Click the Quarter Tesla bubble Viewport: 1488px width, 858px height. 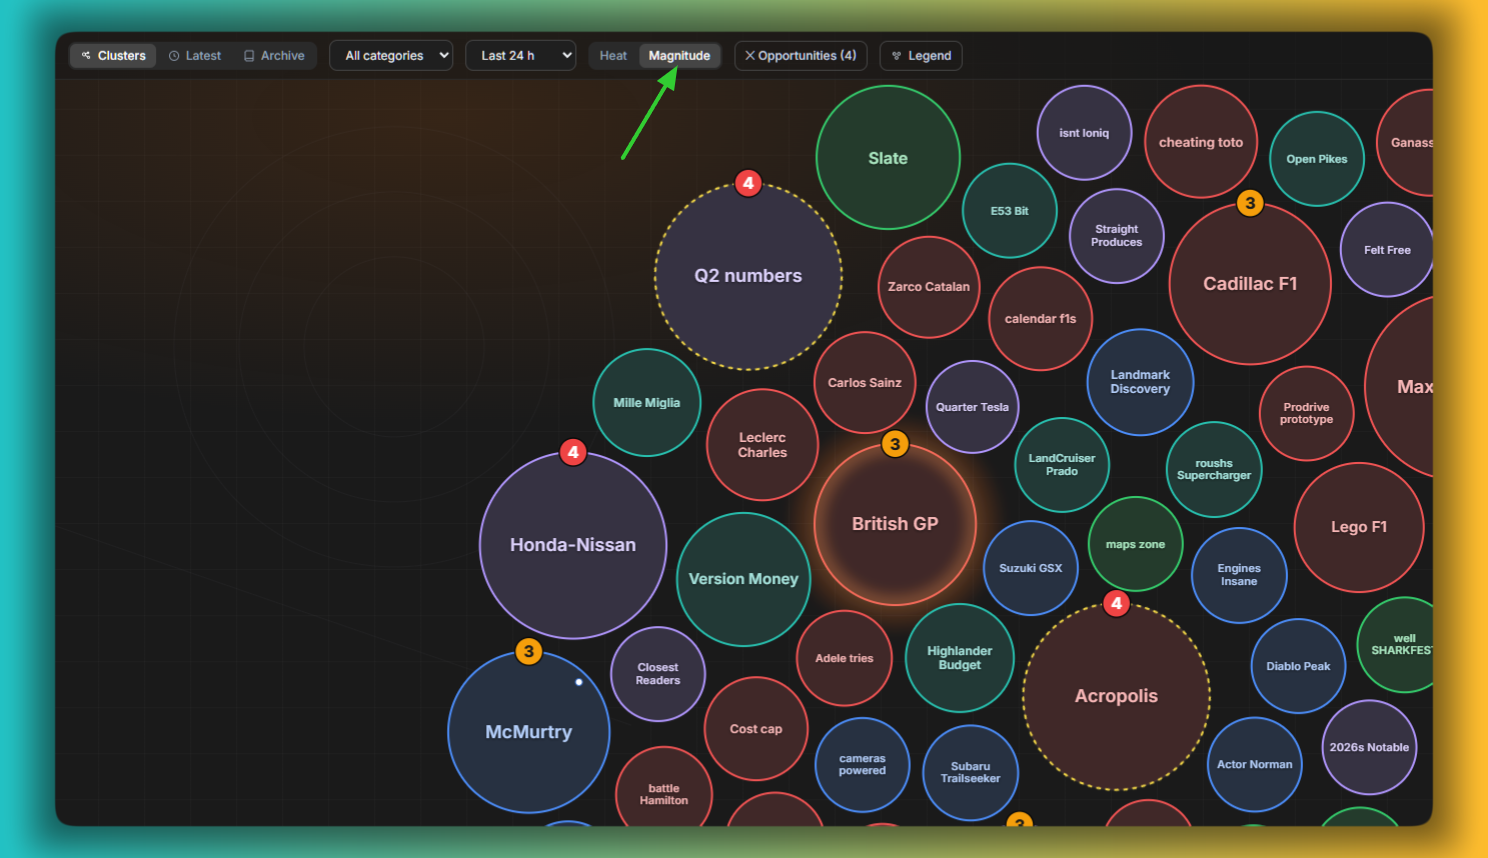(972, 407)
